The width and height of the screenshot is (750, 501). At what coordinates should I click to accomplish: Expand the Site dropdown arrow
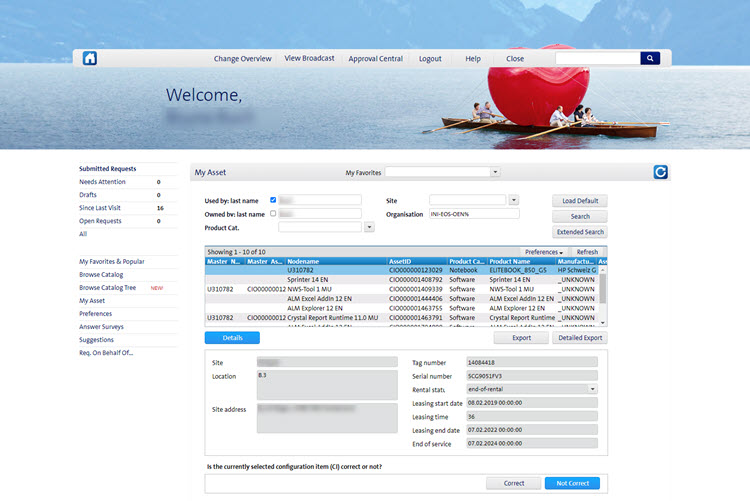514,201
